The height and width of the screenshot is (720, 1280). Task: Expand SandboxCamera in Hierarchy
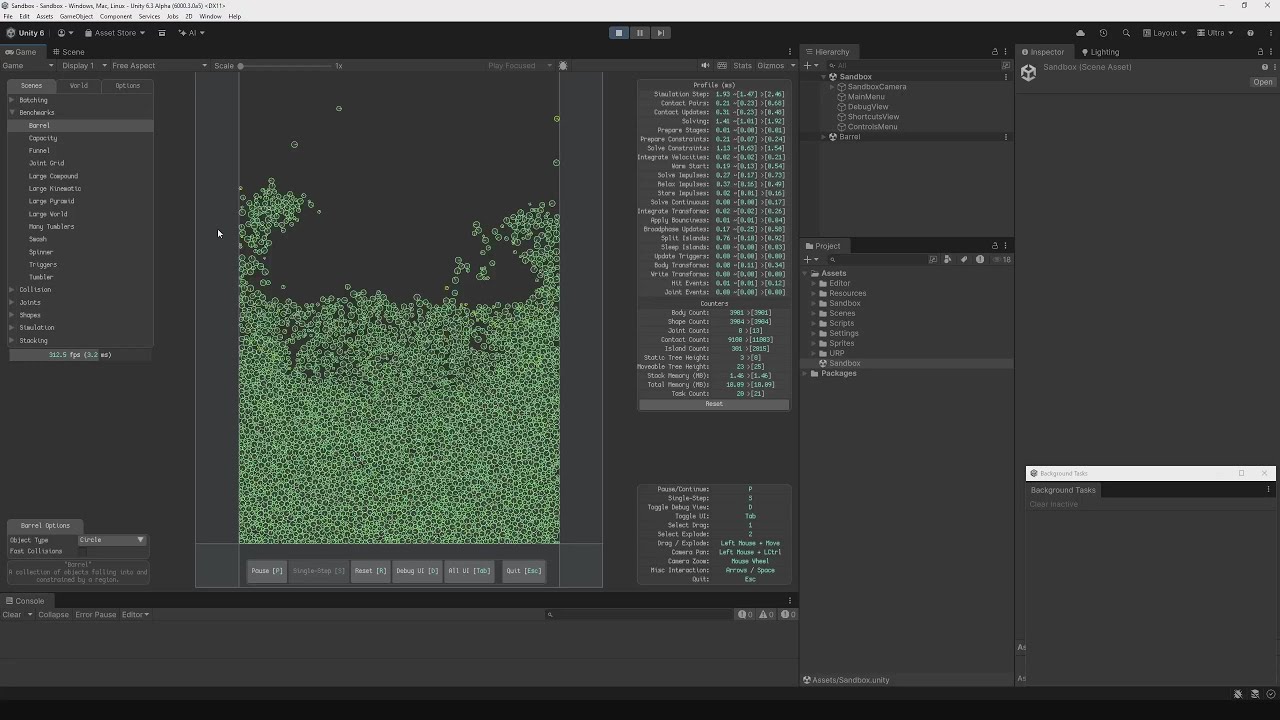pos(832,87)
